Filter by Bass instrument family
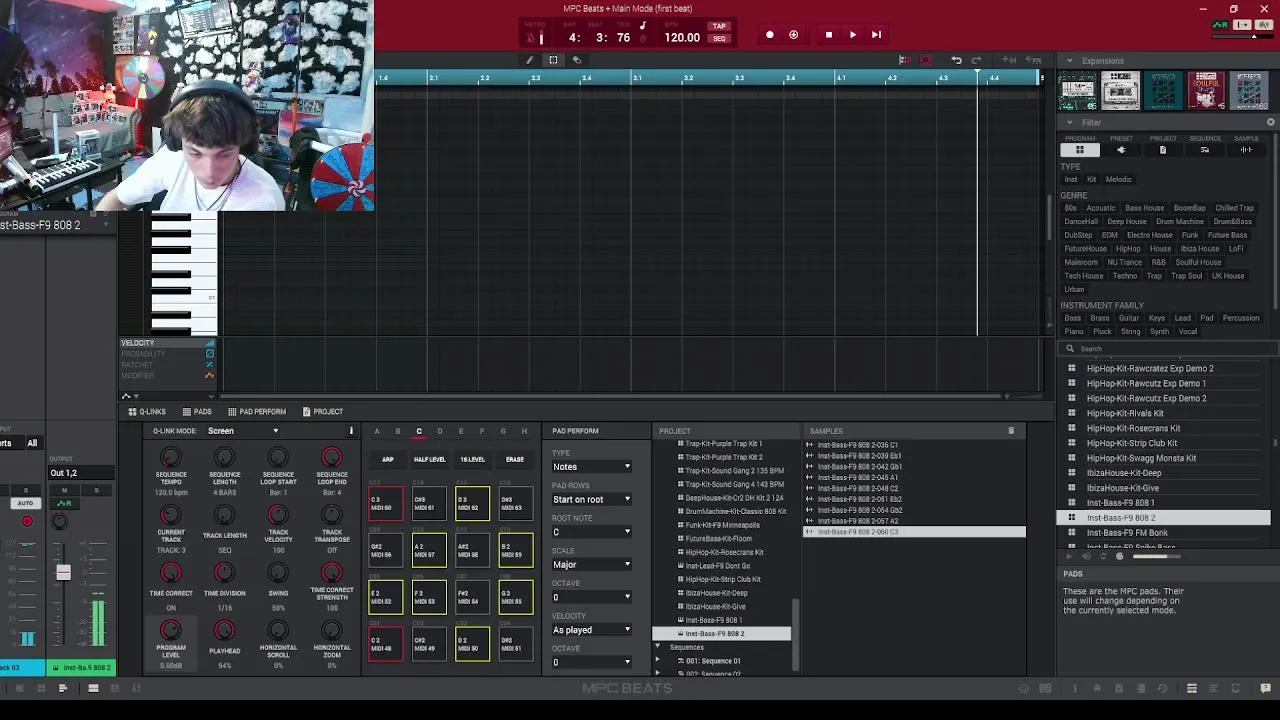This screenshot has height=720, width=1280. pyautogui.click(x=1072, y=318)
